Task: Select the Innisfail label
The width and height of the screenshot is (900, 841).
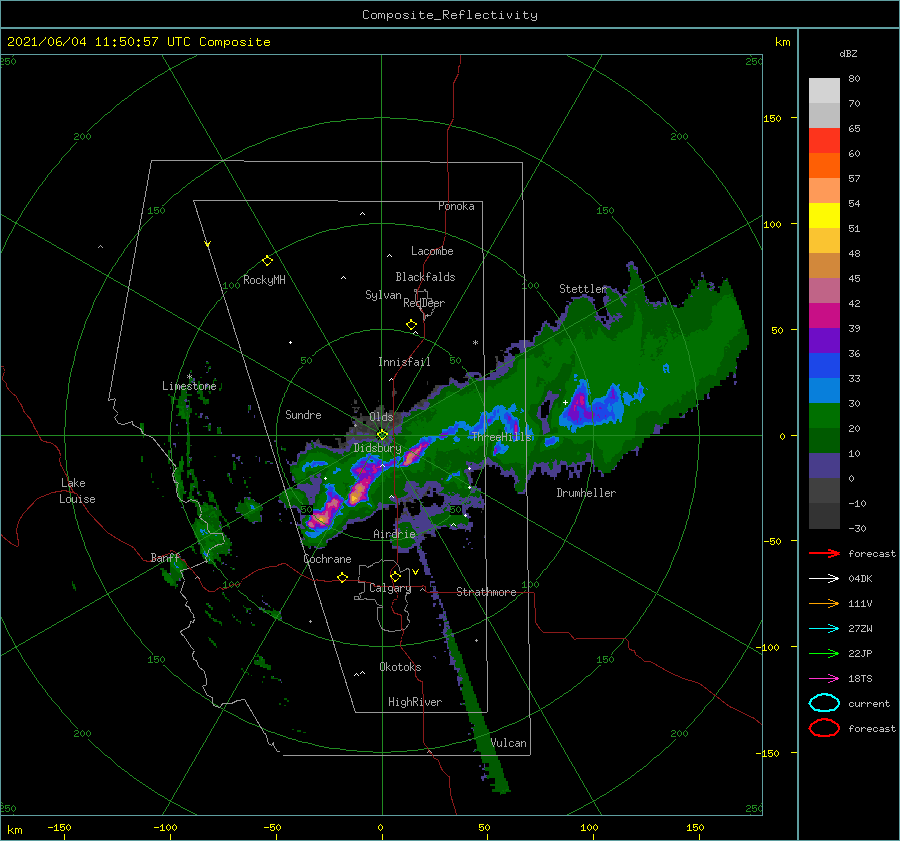Action: [x=404, y=362]
